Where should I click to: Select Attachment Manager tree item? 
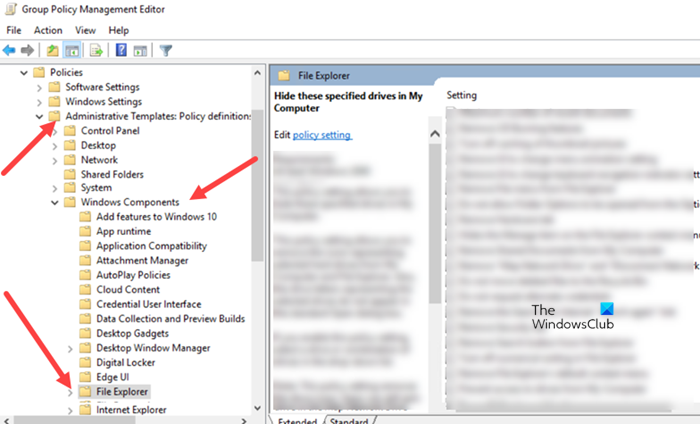(x=142, y=260)
